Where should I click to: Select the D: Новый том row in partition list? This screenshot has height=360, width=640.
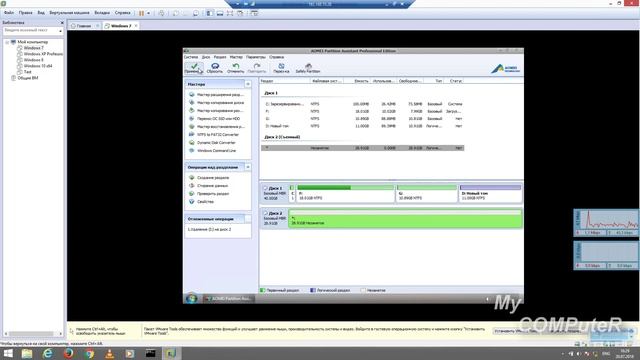362,126
